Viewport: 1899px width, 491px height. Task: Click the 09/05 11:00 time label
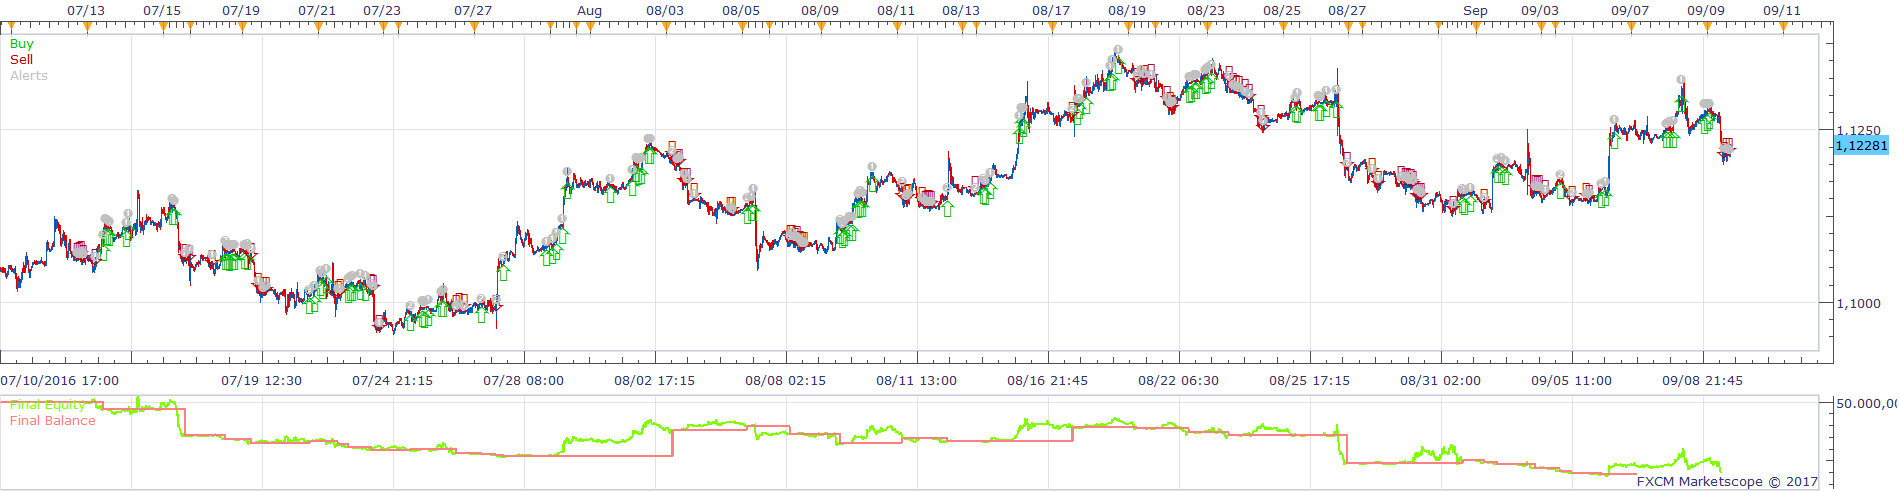(x=1572, y=381)
